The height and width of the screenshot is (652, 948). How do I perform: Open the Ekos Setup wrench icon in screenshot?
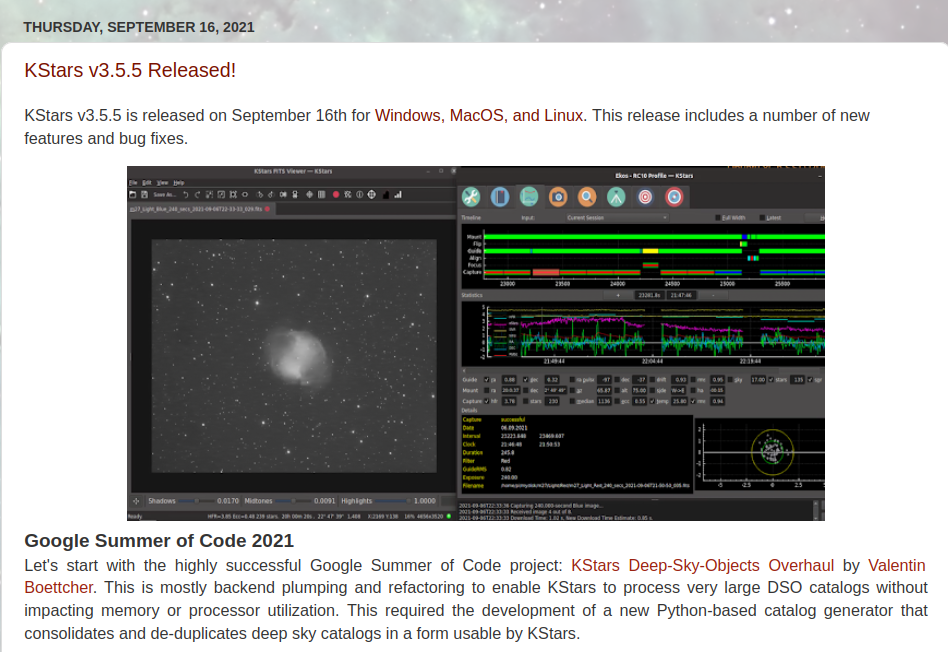(470, 197)
